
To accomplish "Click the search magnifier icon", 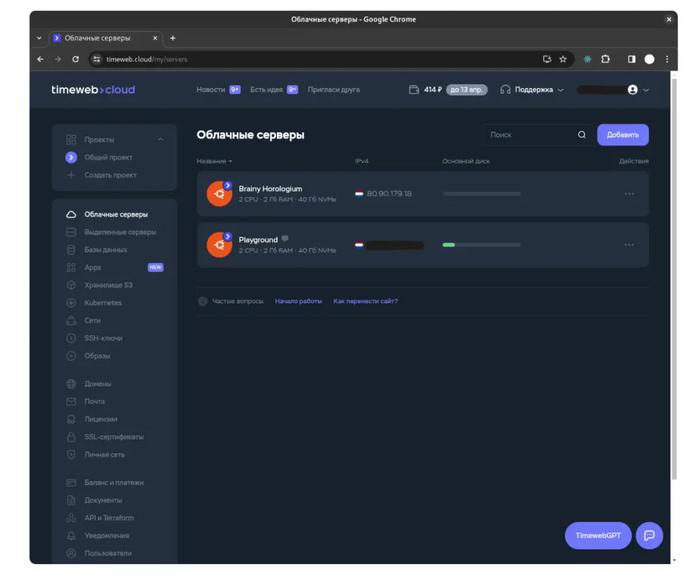I will point(582,135).
